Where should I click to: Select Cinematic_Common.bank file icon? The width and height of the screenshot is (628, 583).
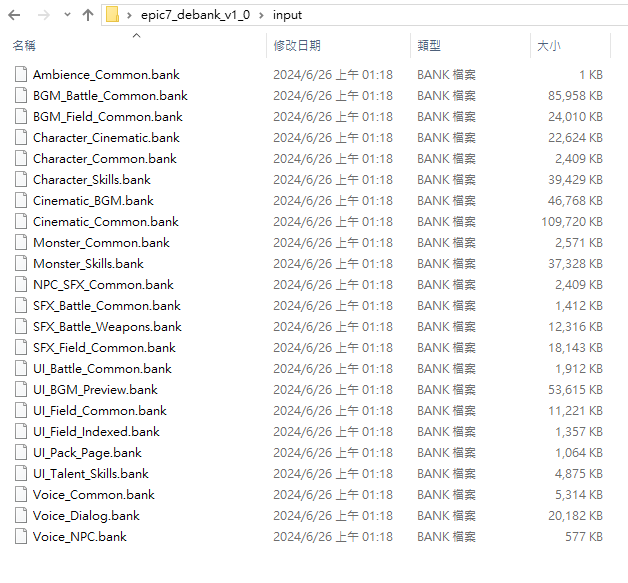(x=21, y=221)
